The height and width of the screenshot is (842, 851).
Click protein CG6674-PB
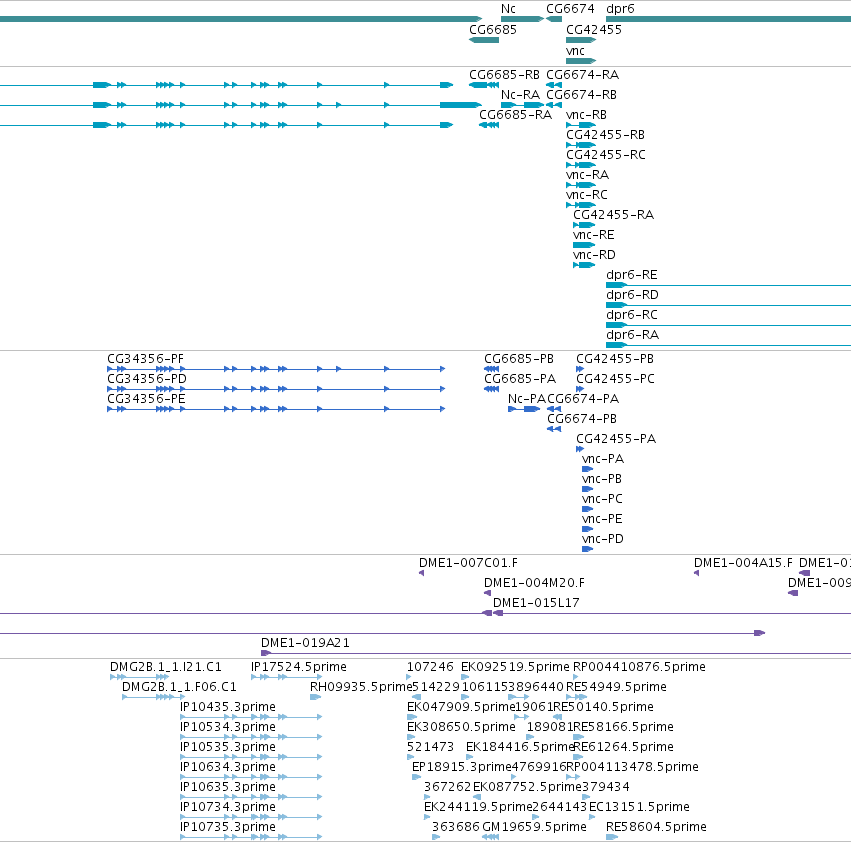click(x=582, y=419)
